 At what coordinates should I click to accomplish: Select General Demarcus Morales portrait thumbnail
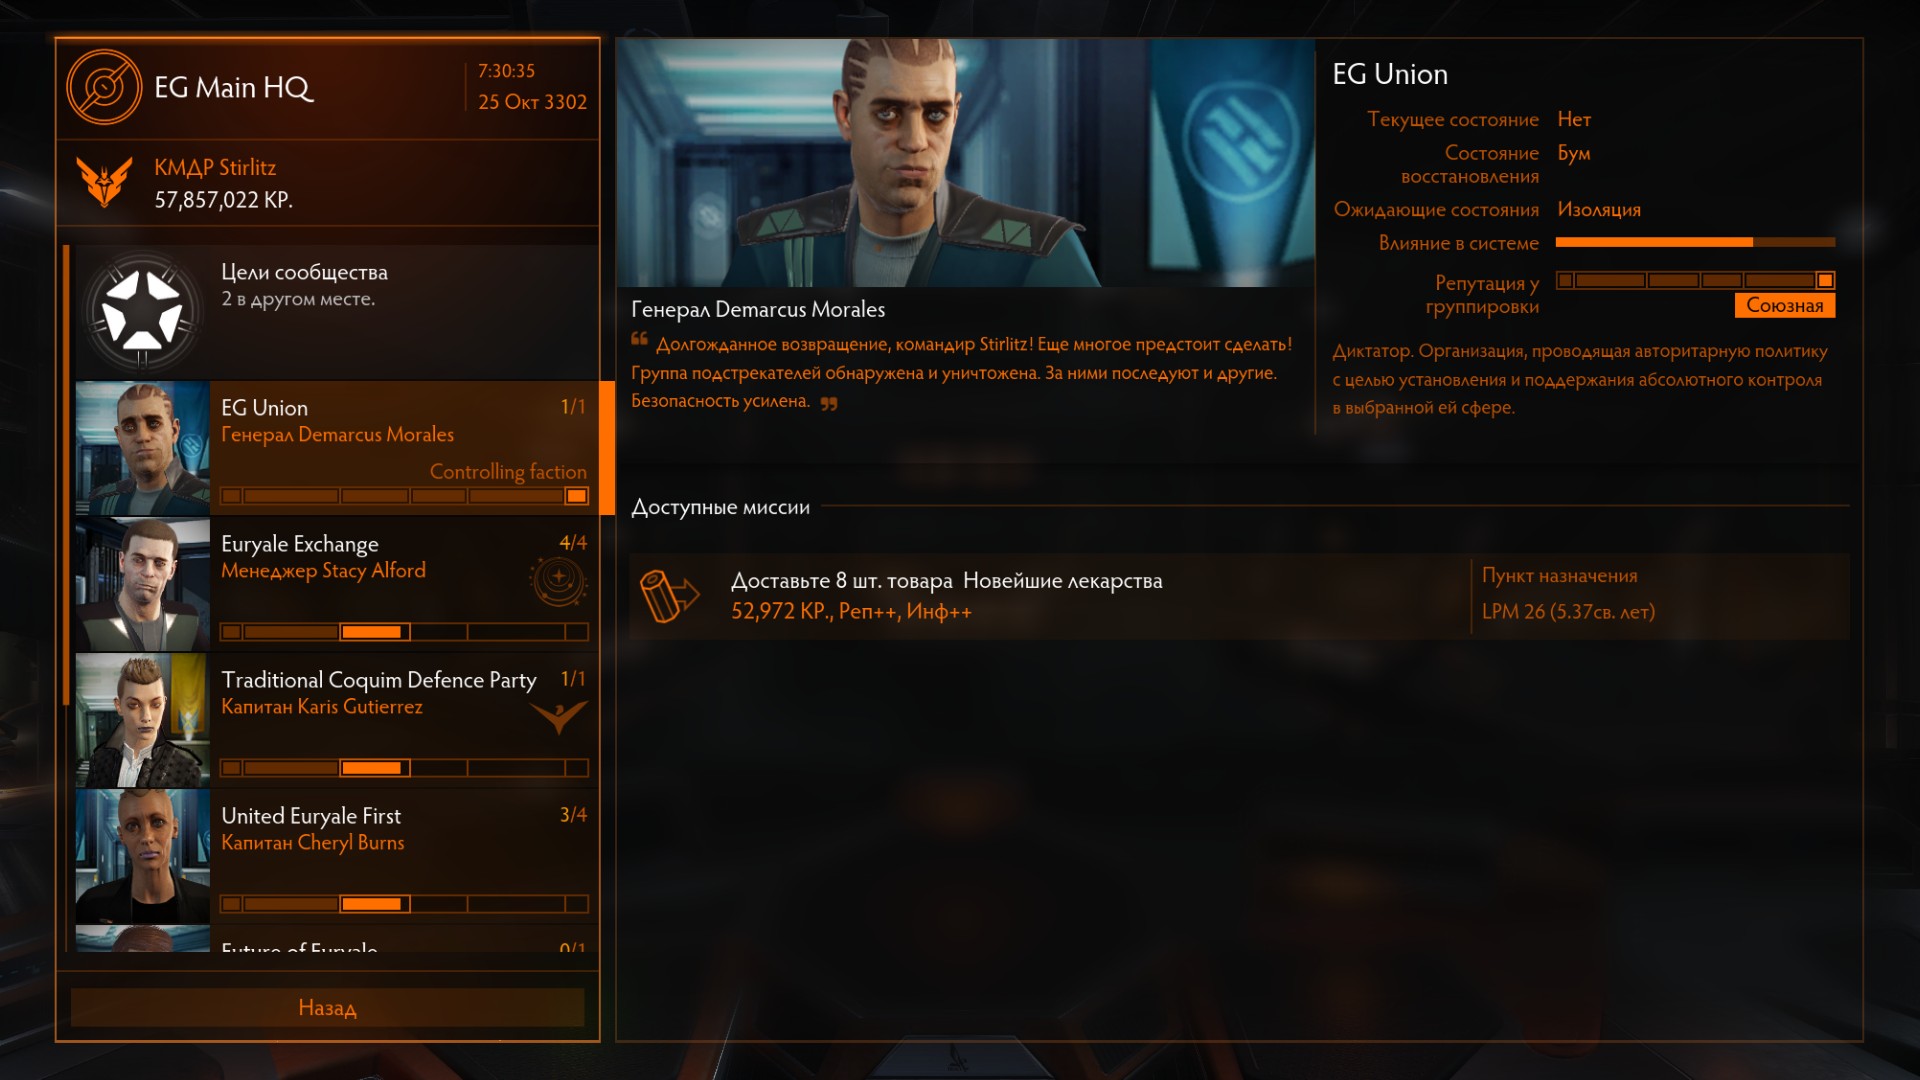click(x=143, y=448)
